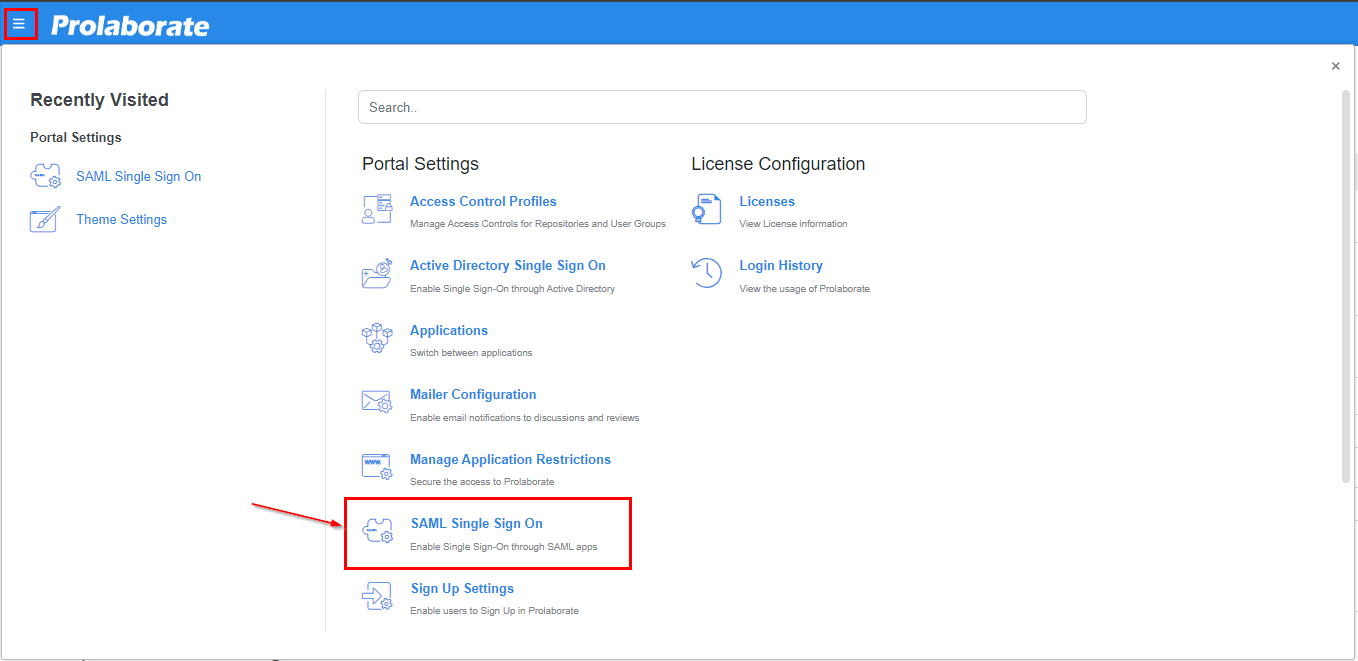Open the Applications setting
Screen dimensions: 1358x661
point(449,330)
